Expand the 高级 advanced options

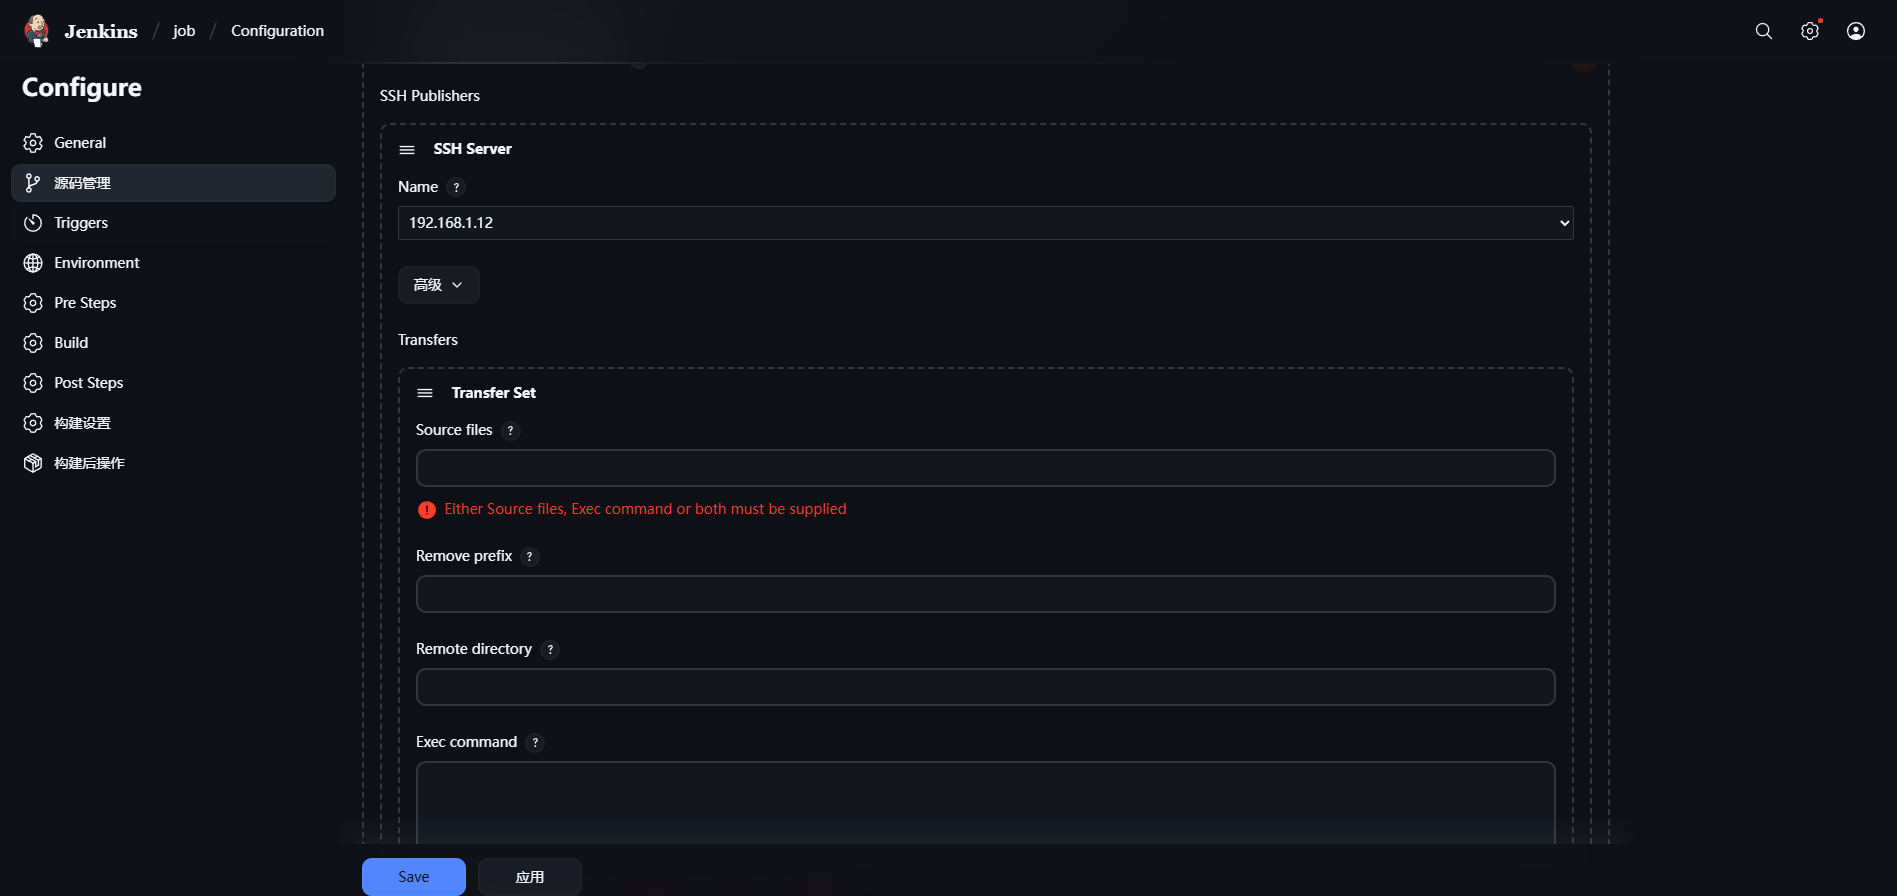click(x=438, y=285)
